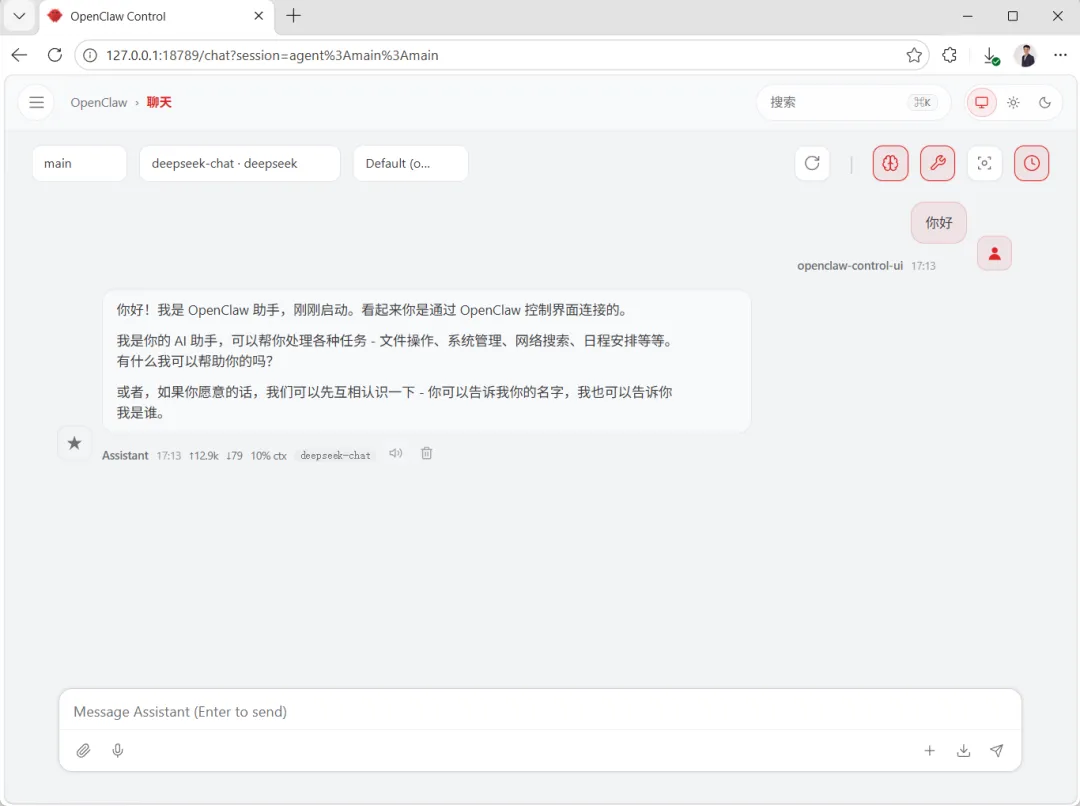The image size is (1080, 806).
Task: Reload the page in the browser
Action: tap(55, 55)
